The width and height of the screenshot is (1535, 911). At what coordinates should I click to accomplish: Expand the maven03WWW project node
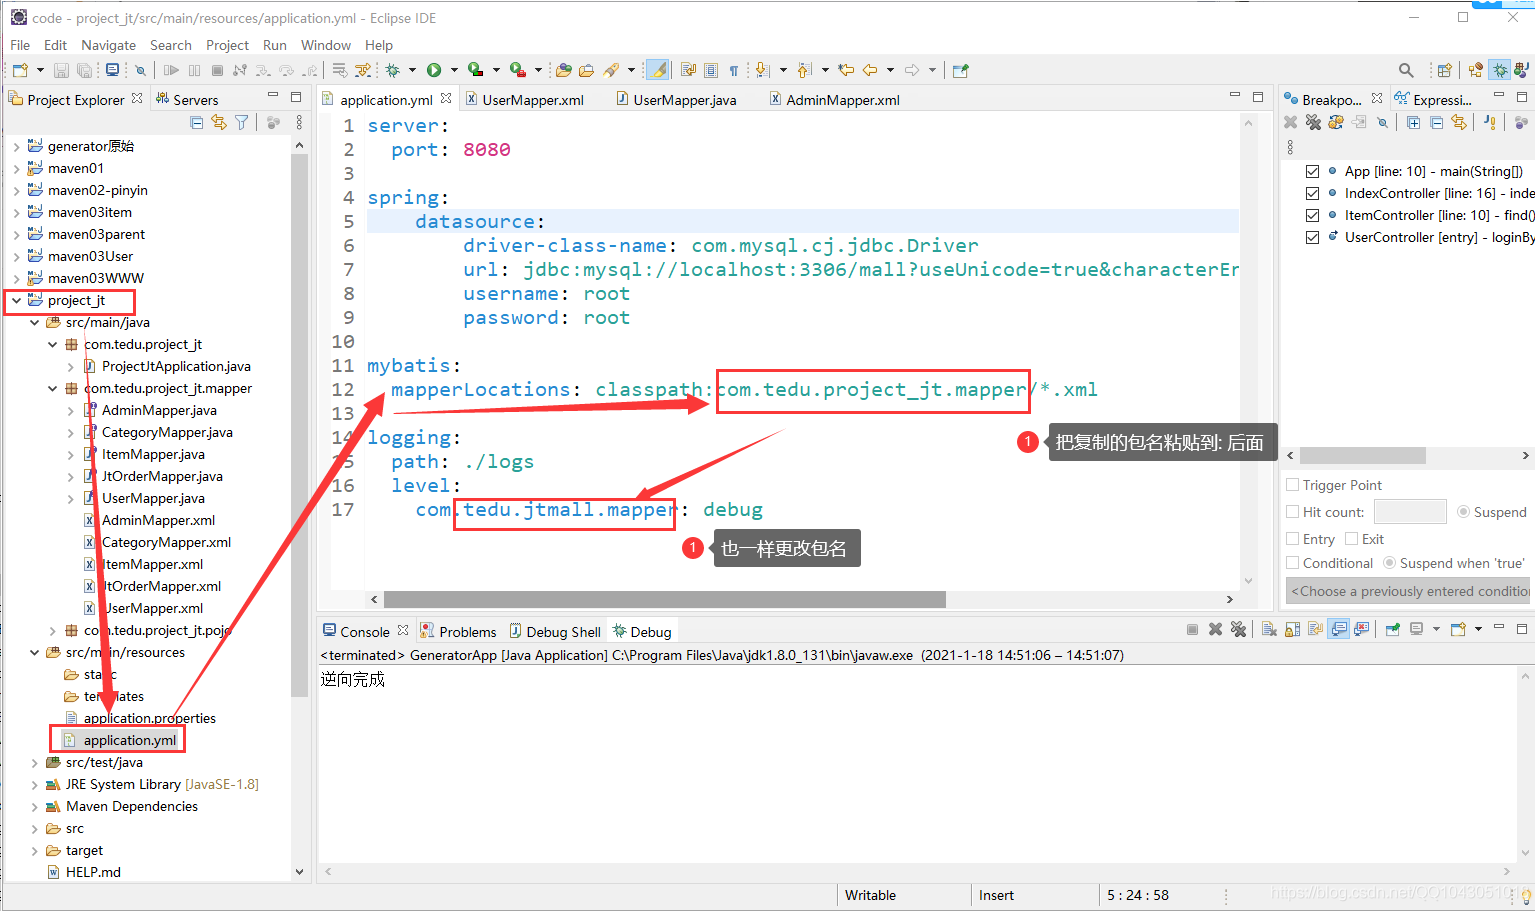pyautogui.click(x=16, y=278)
